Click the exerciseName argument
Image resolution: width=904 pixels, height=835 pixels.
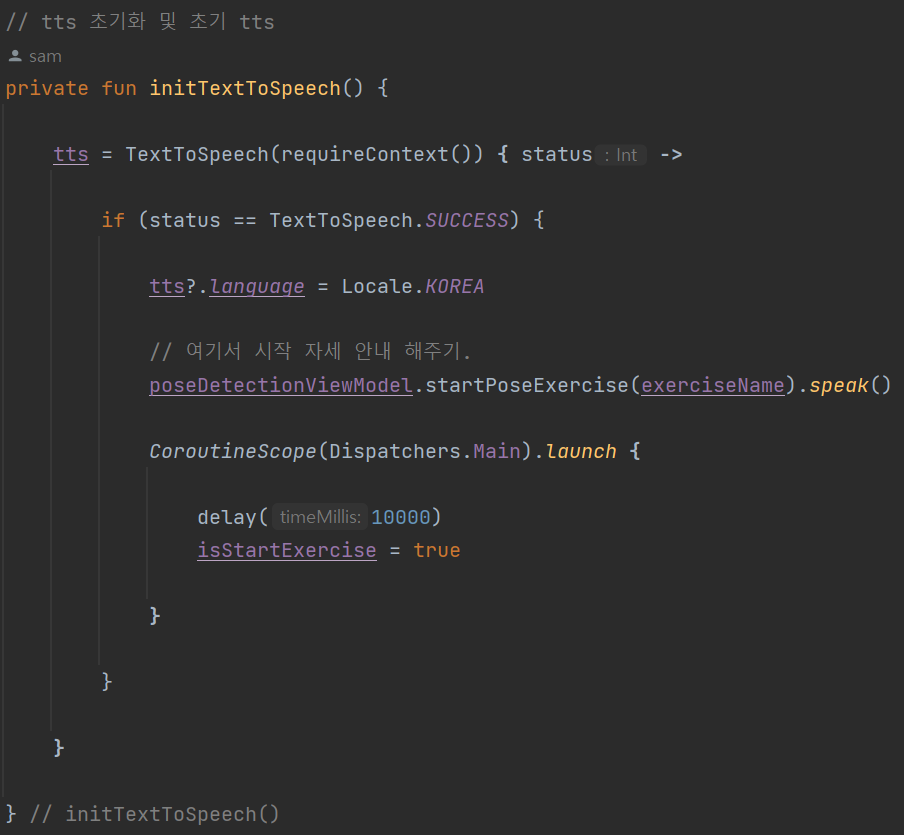click(x=713, y=385)
